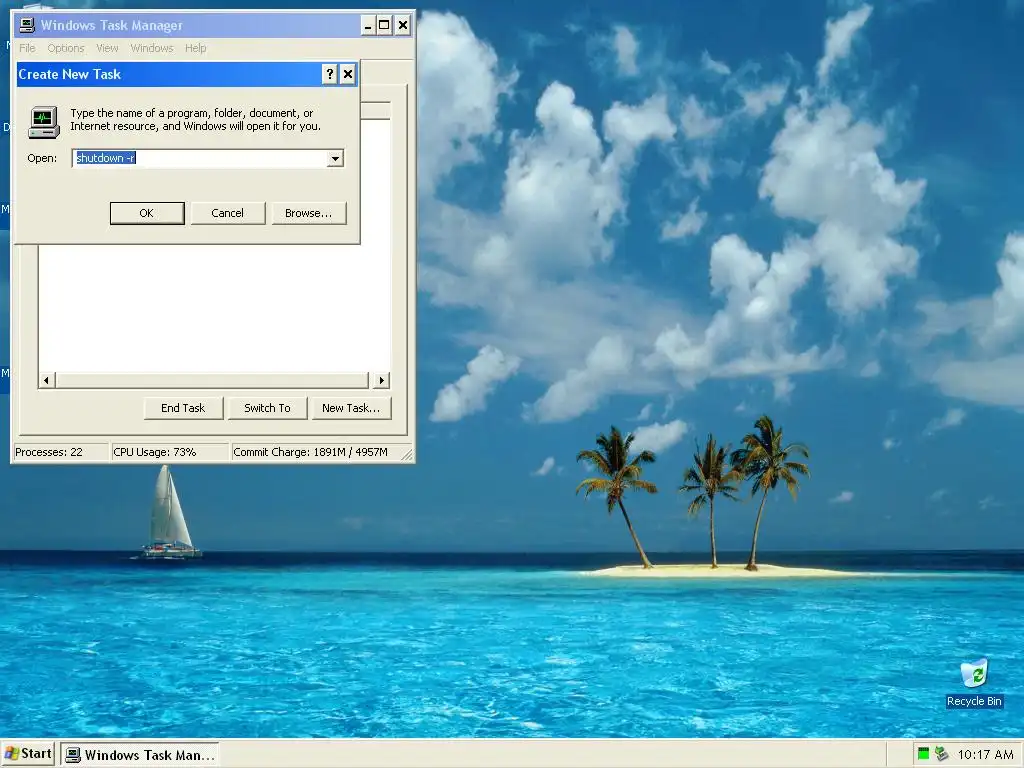Minimize the Windows Task Manager window
This screenshot has height=768, width=1024.
(368, 26)
